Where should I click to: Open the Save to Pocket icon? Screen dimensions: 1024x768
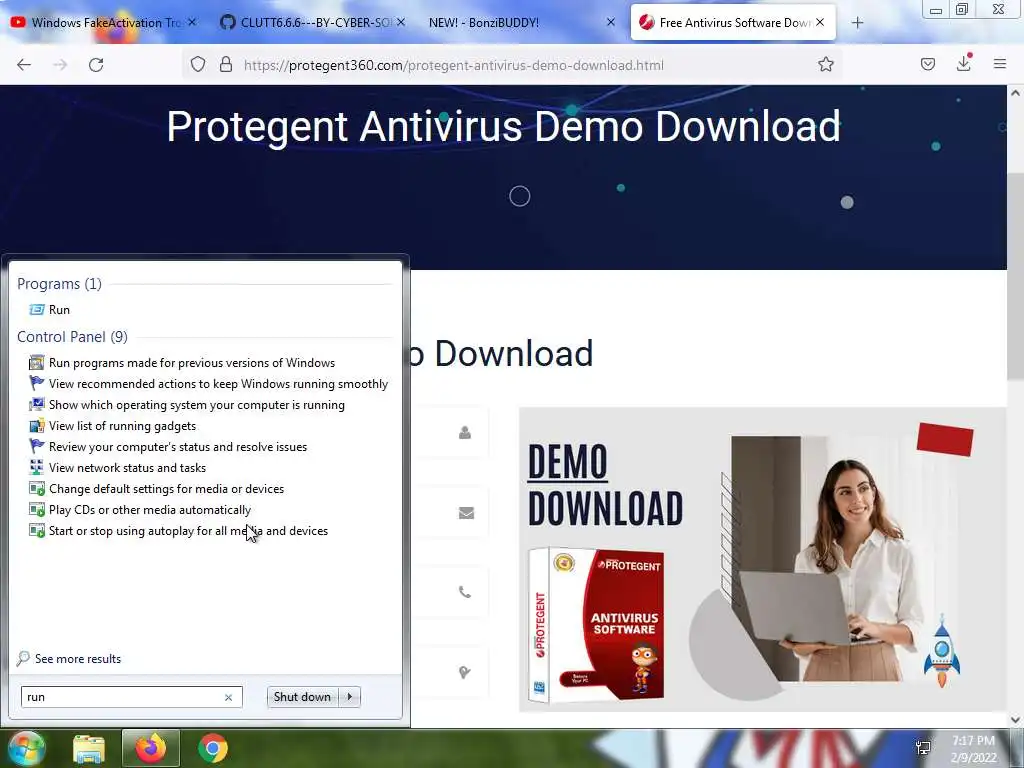coord(927,64)
